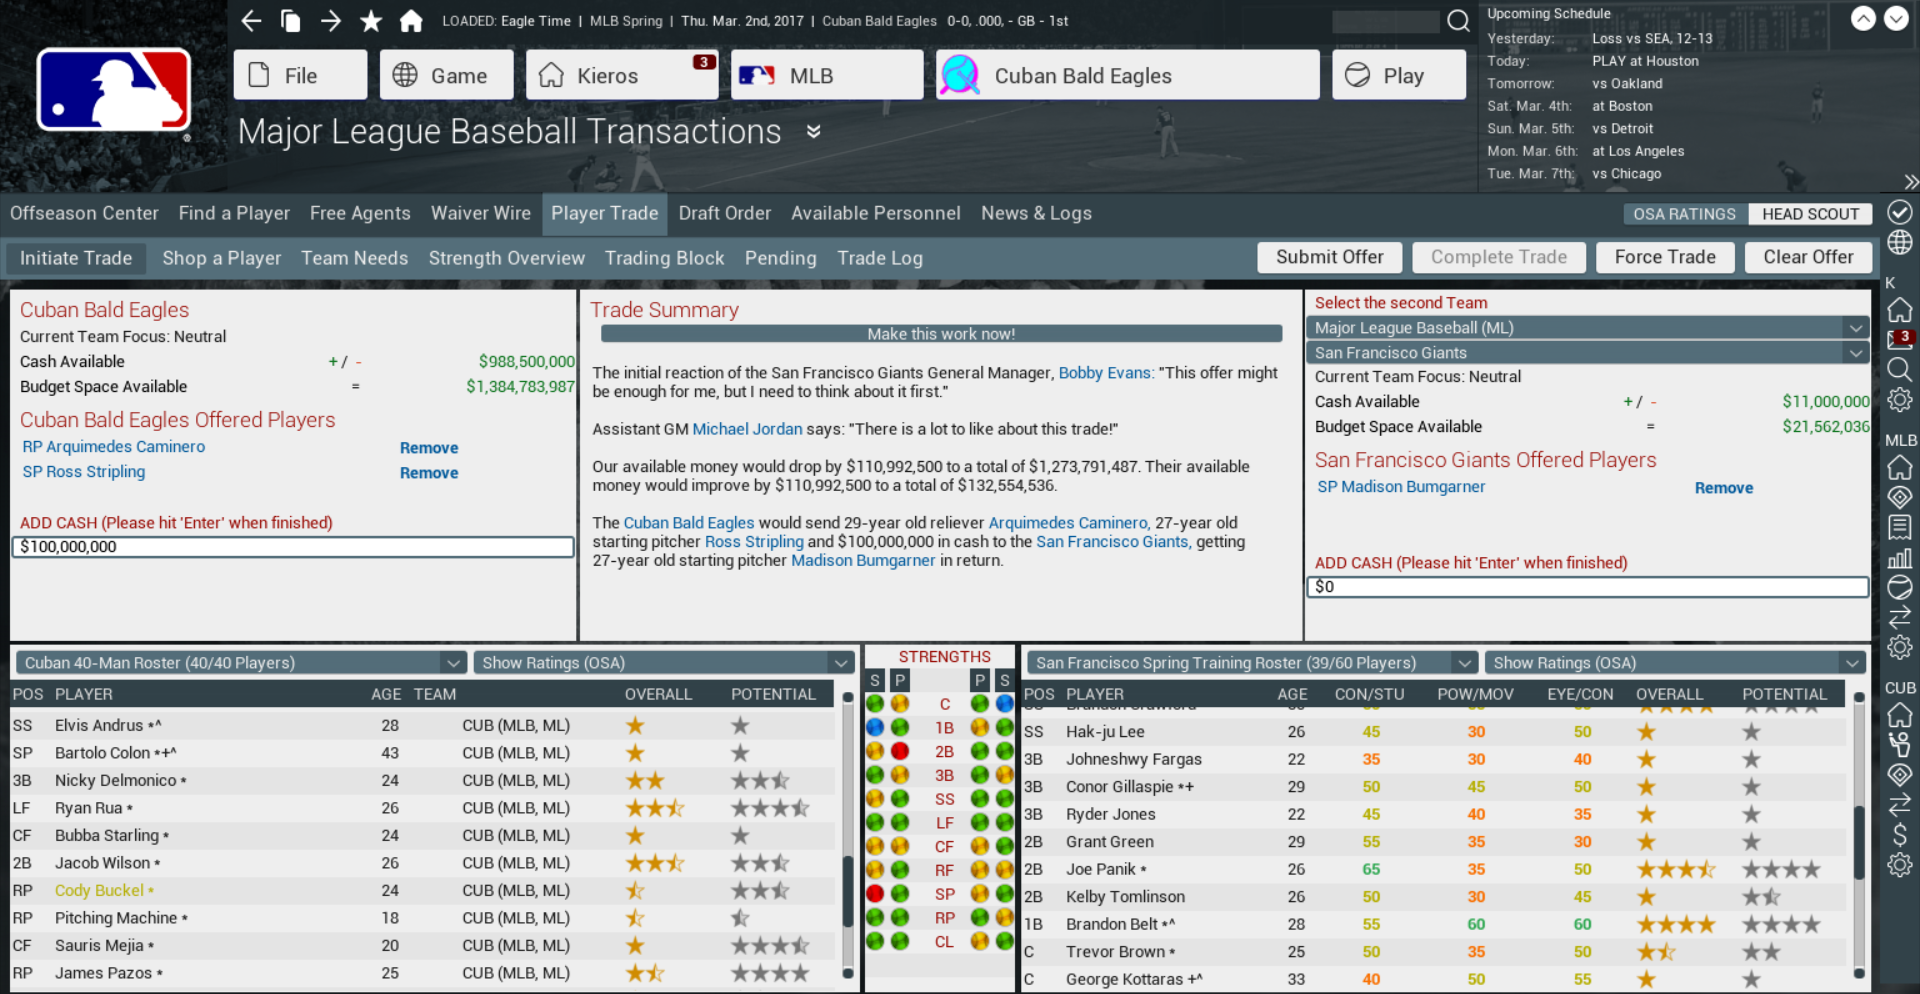The width and height of the screenshot is (1920, 994).
Task: Open the Trade Log subtab
Action: (x=880, y=258)
